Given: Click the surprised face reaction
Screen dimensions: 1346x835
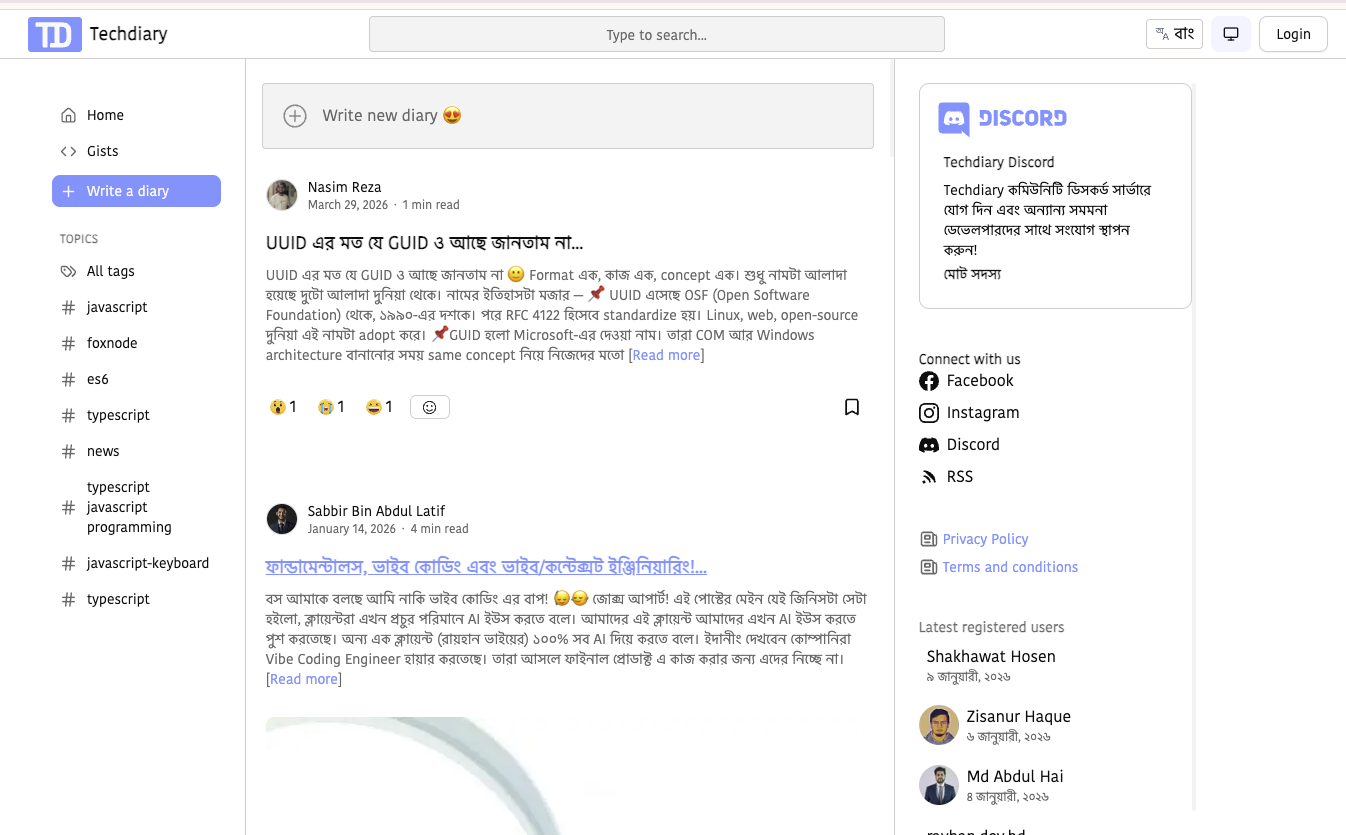Looking at the screenshot, I should point(283,407).
